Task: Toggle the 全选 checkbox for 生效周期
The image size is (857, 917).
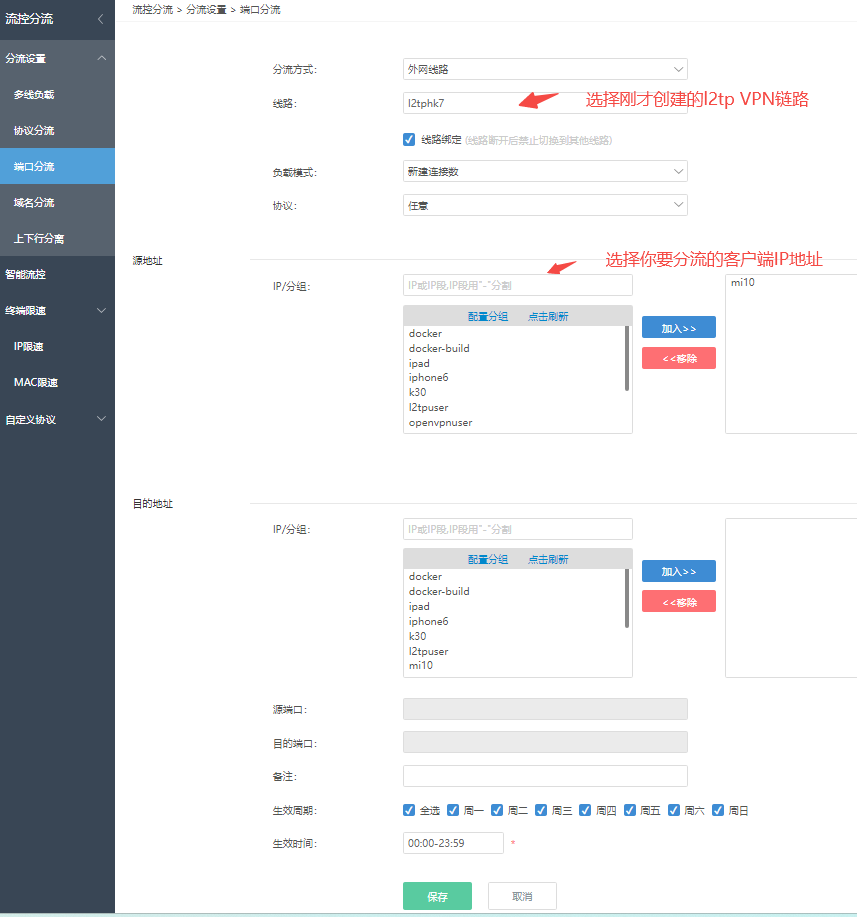Action: [409, 810]
